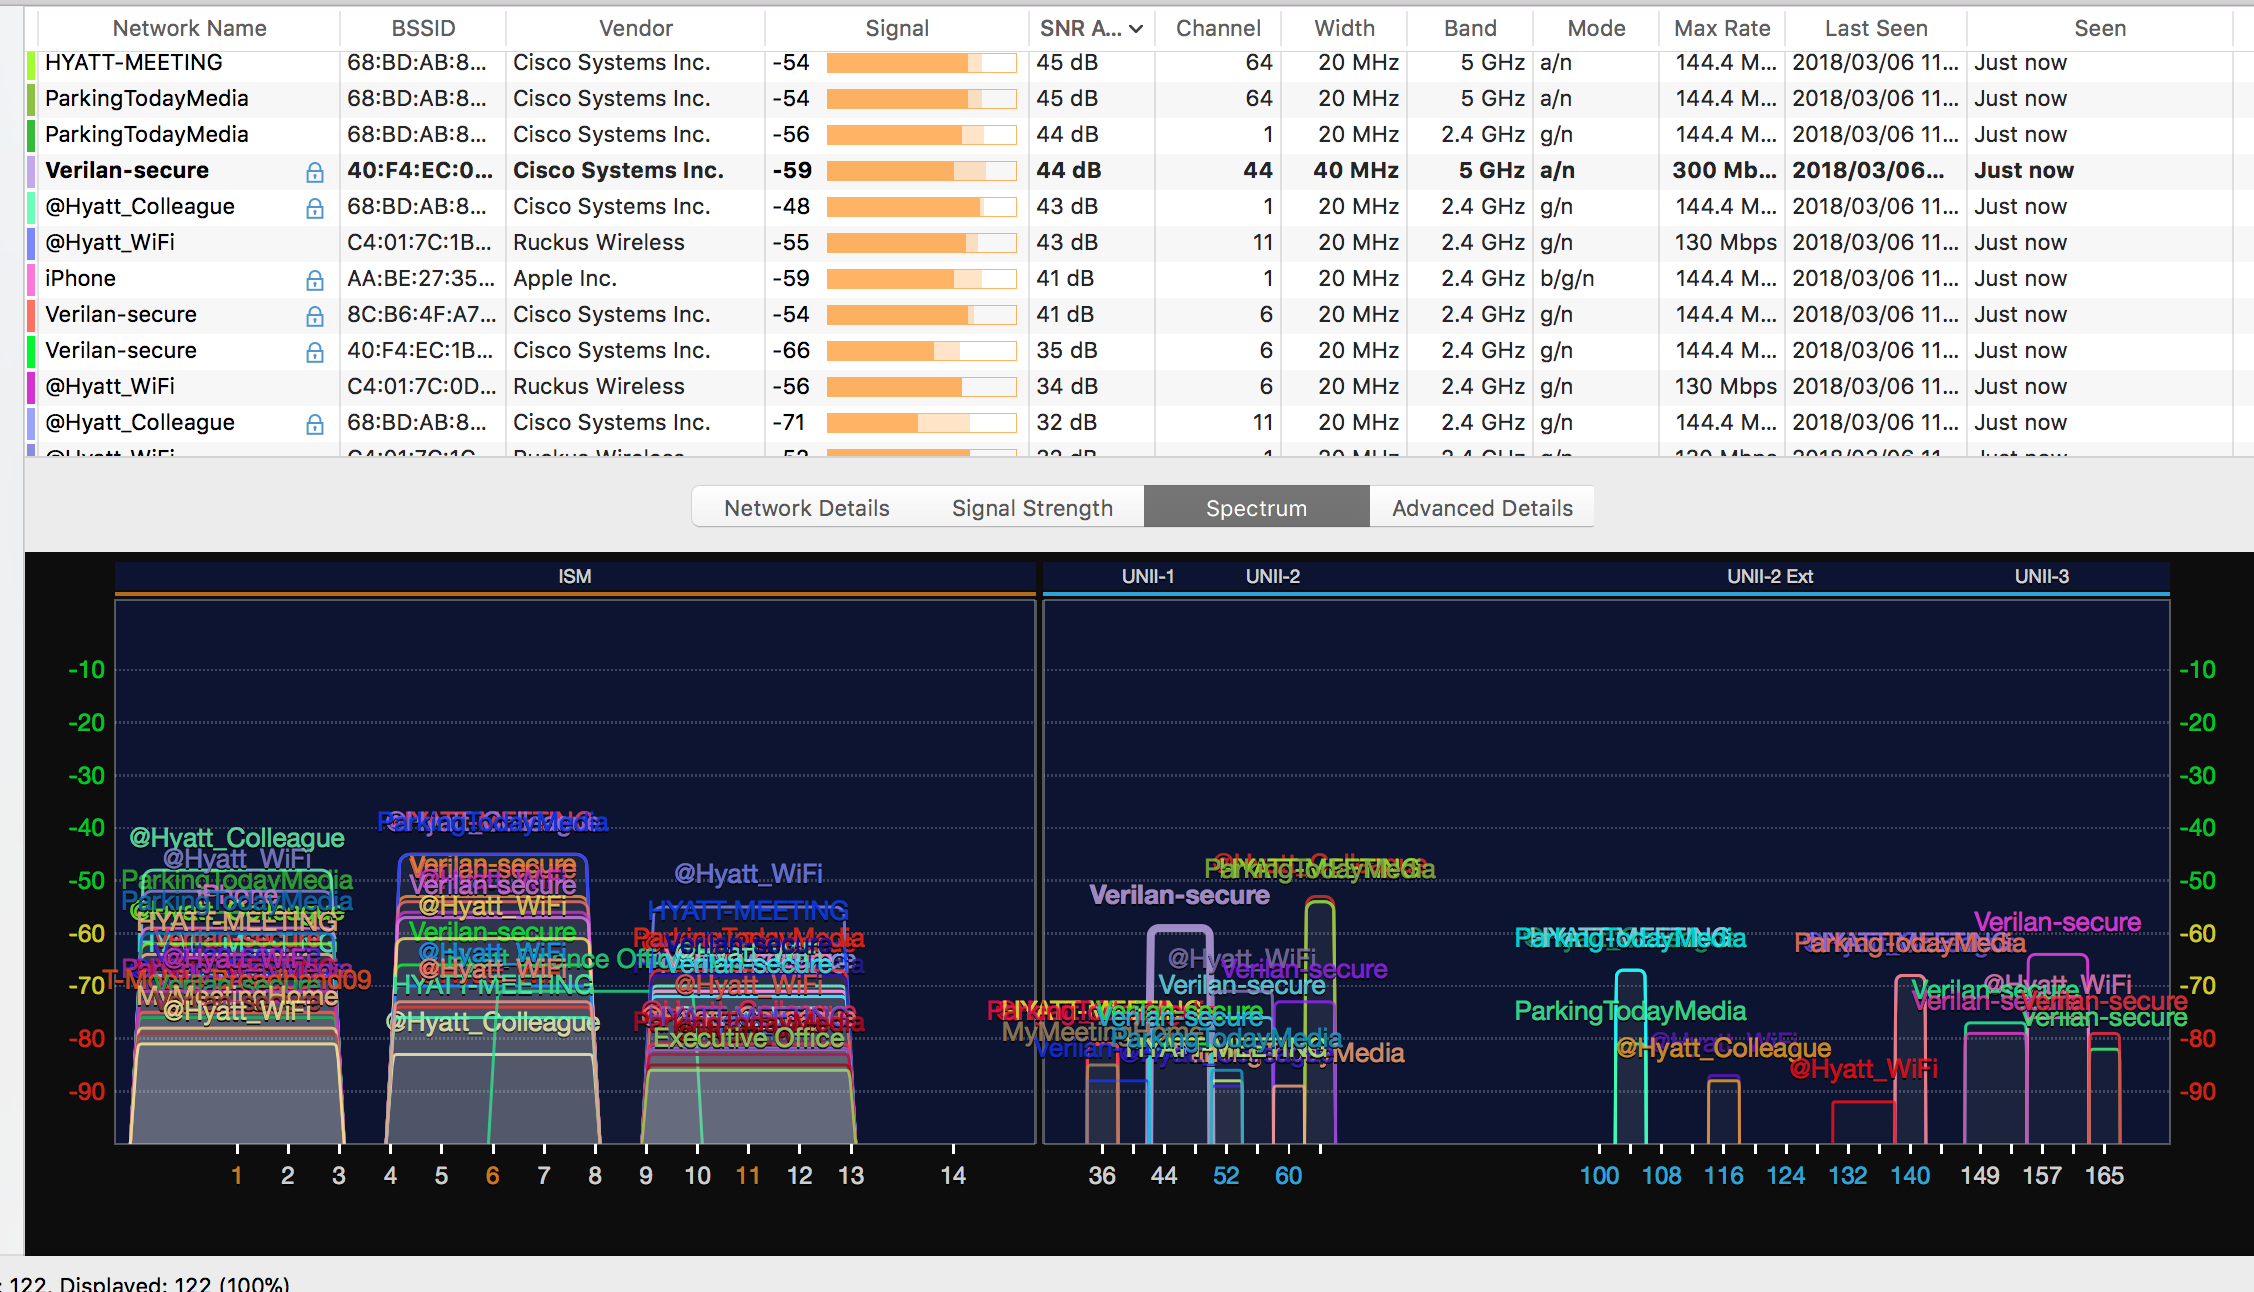Sort by Network Name column header
The width and height of the screenshot is (2254, 1292).
click(x=189, y=29)
